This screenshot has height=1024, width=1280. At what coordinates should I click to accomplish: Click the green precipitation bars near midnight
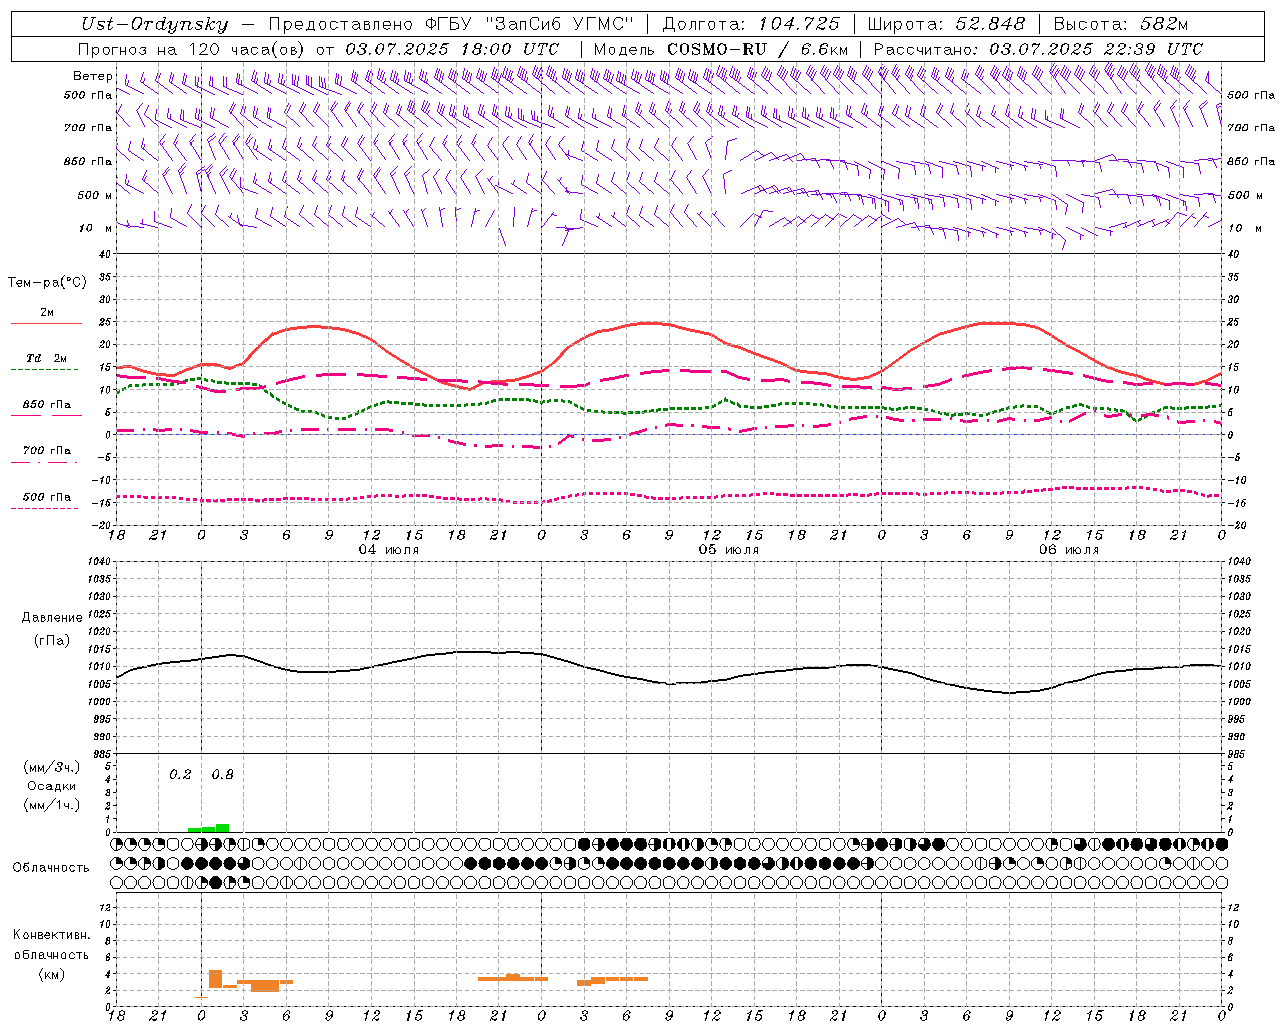click(x=209, y=828)
